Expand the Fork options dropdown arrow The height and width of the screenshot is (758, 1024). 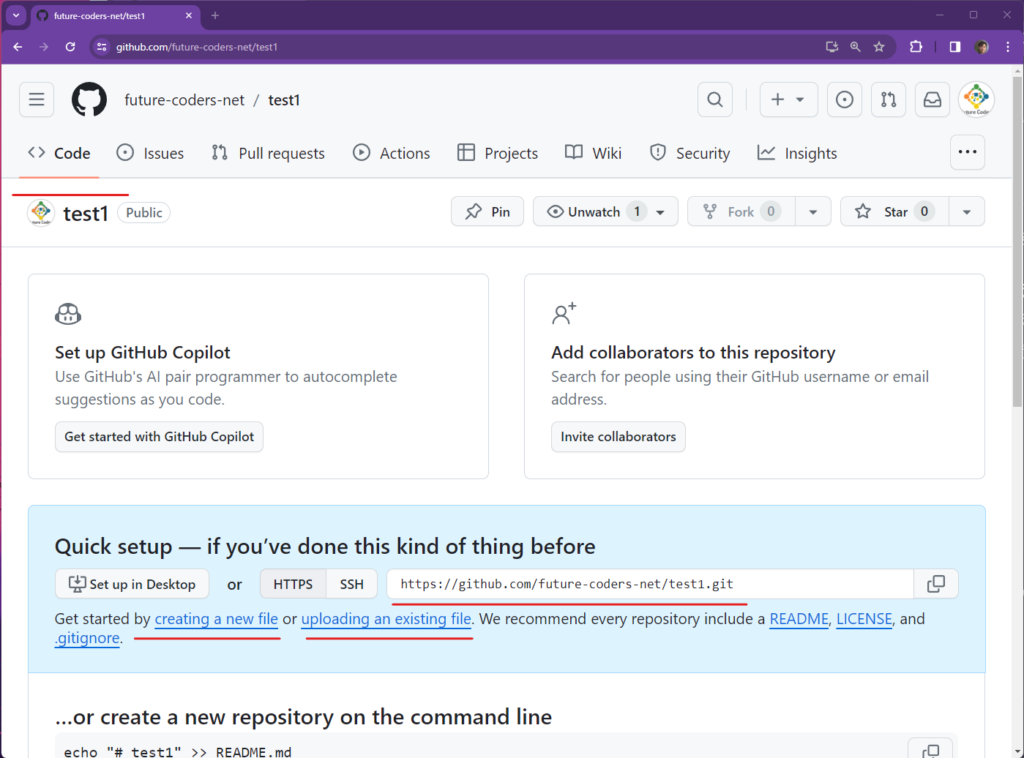[x=813, y=212]
